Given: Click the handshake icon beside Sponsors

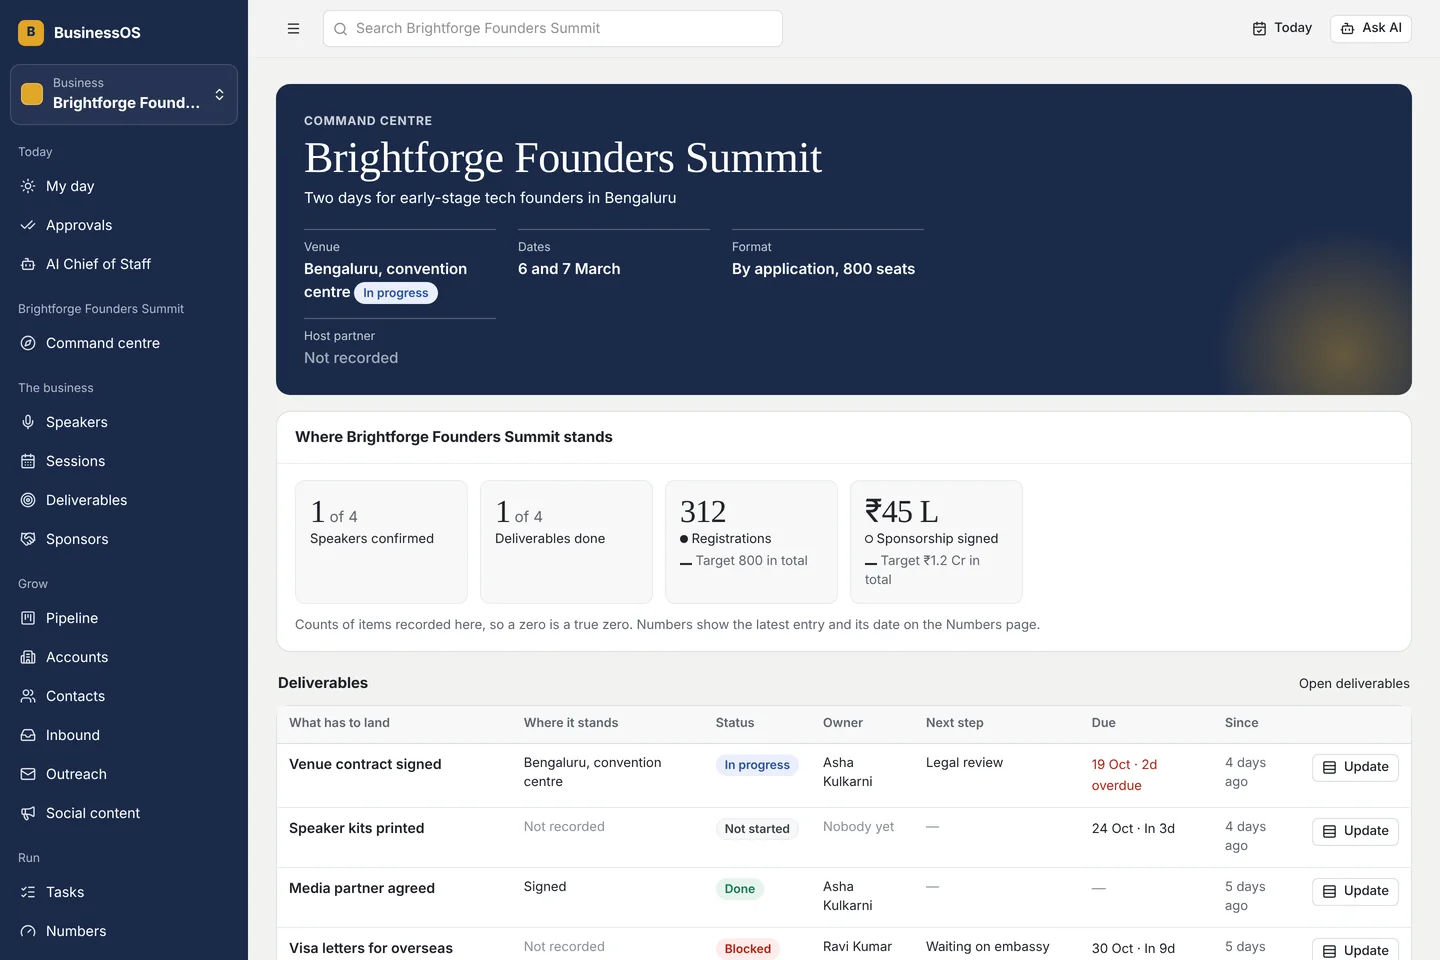Looking at the screenshot, I should tap(28, 539).
